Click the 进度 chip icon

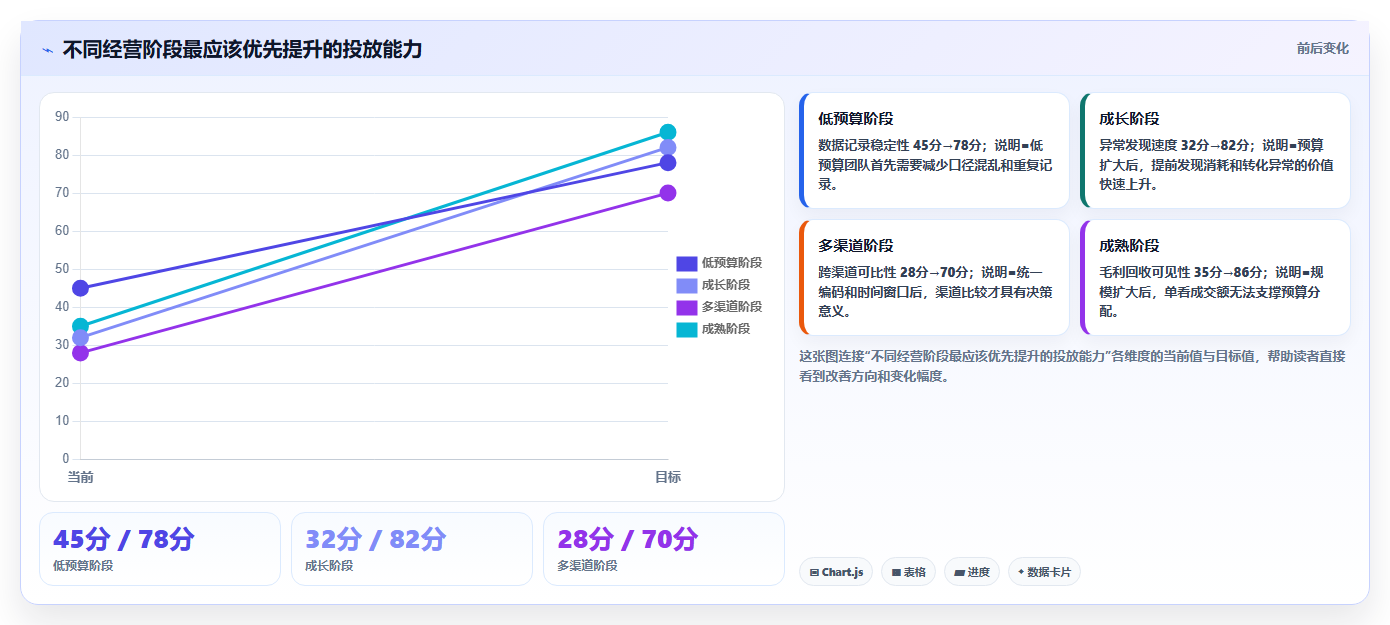pos(959,573)
